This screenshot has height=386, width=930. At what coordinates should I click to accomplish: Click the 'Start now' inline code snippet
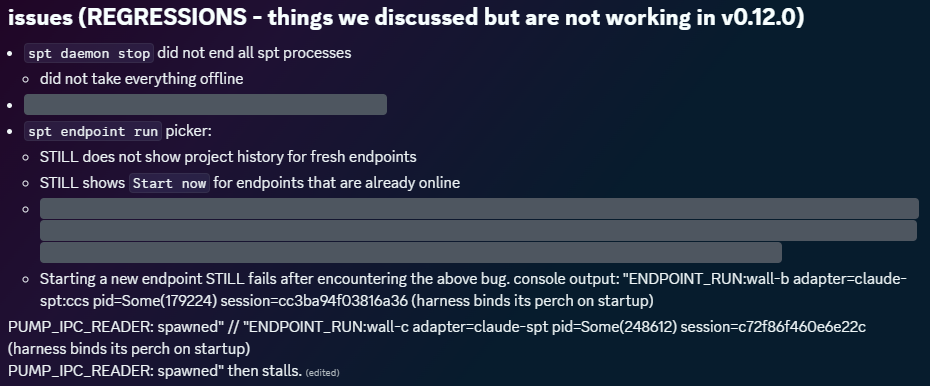[170, 183]
